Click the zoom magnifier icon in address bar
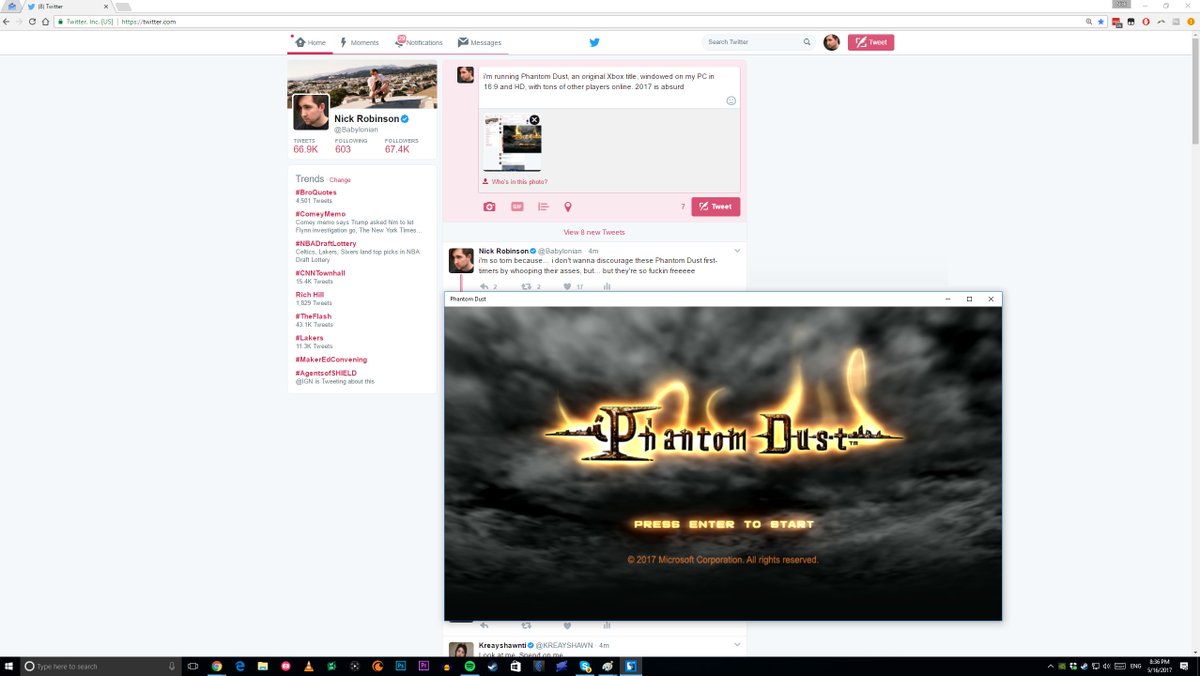The width and height of the screenshot is (1200, 676). point(1089,21)
